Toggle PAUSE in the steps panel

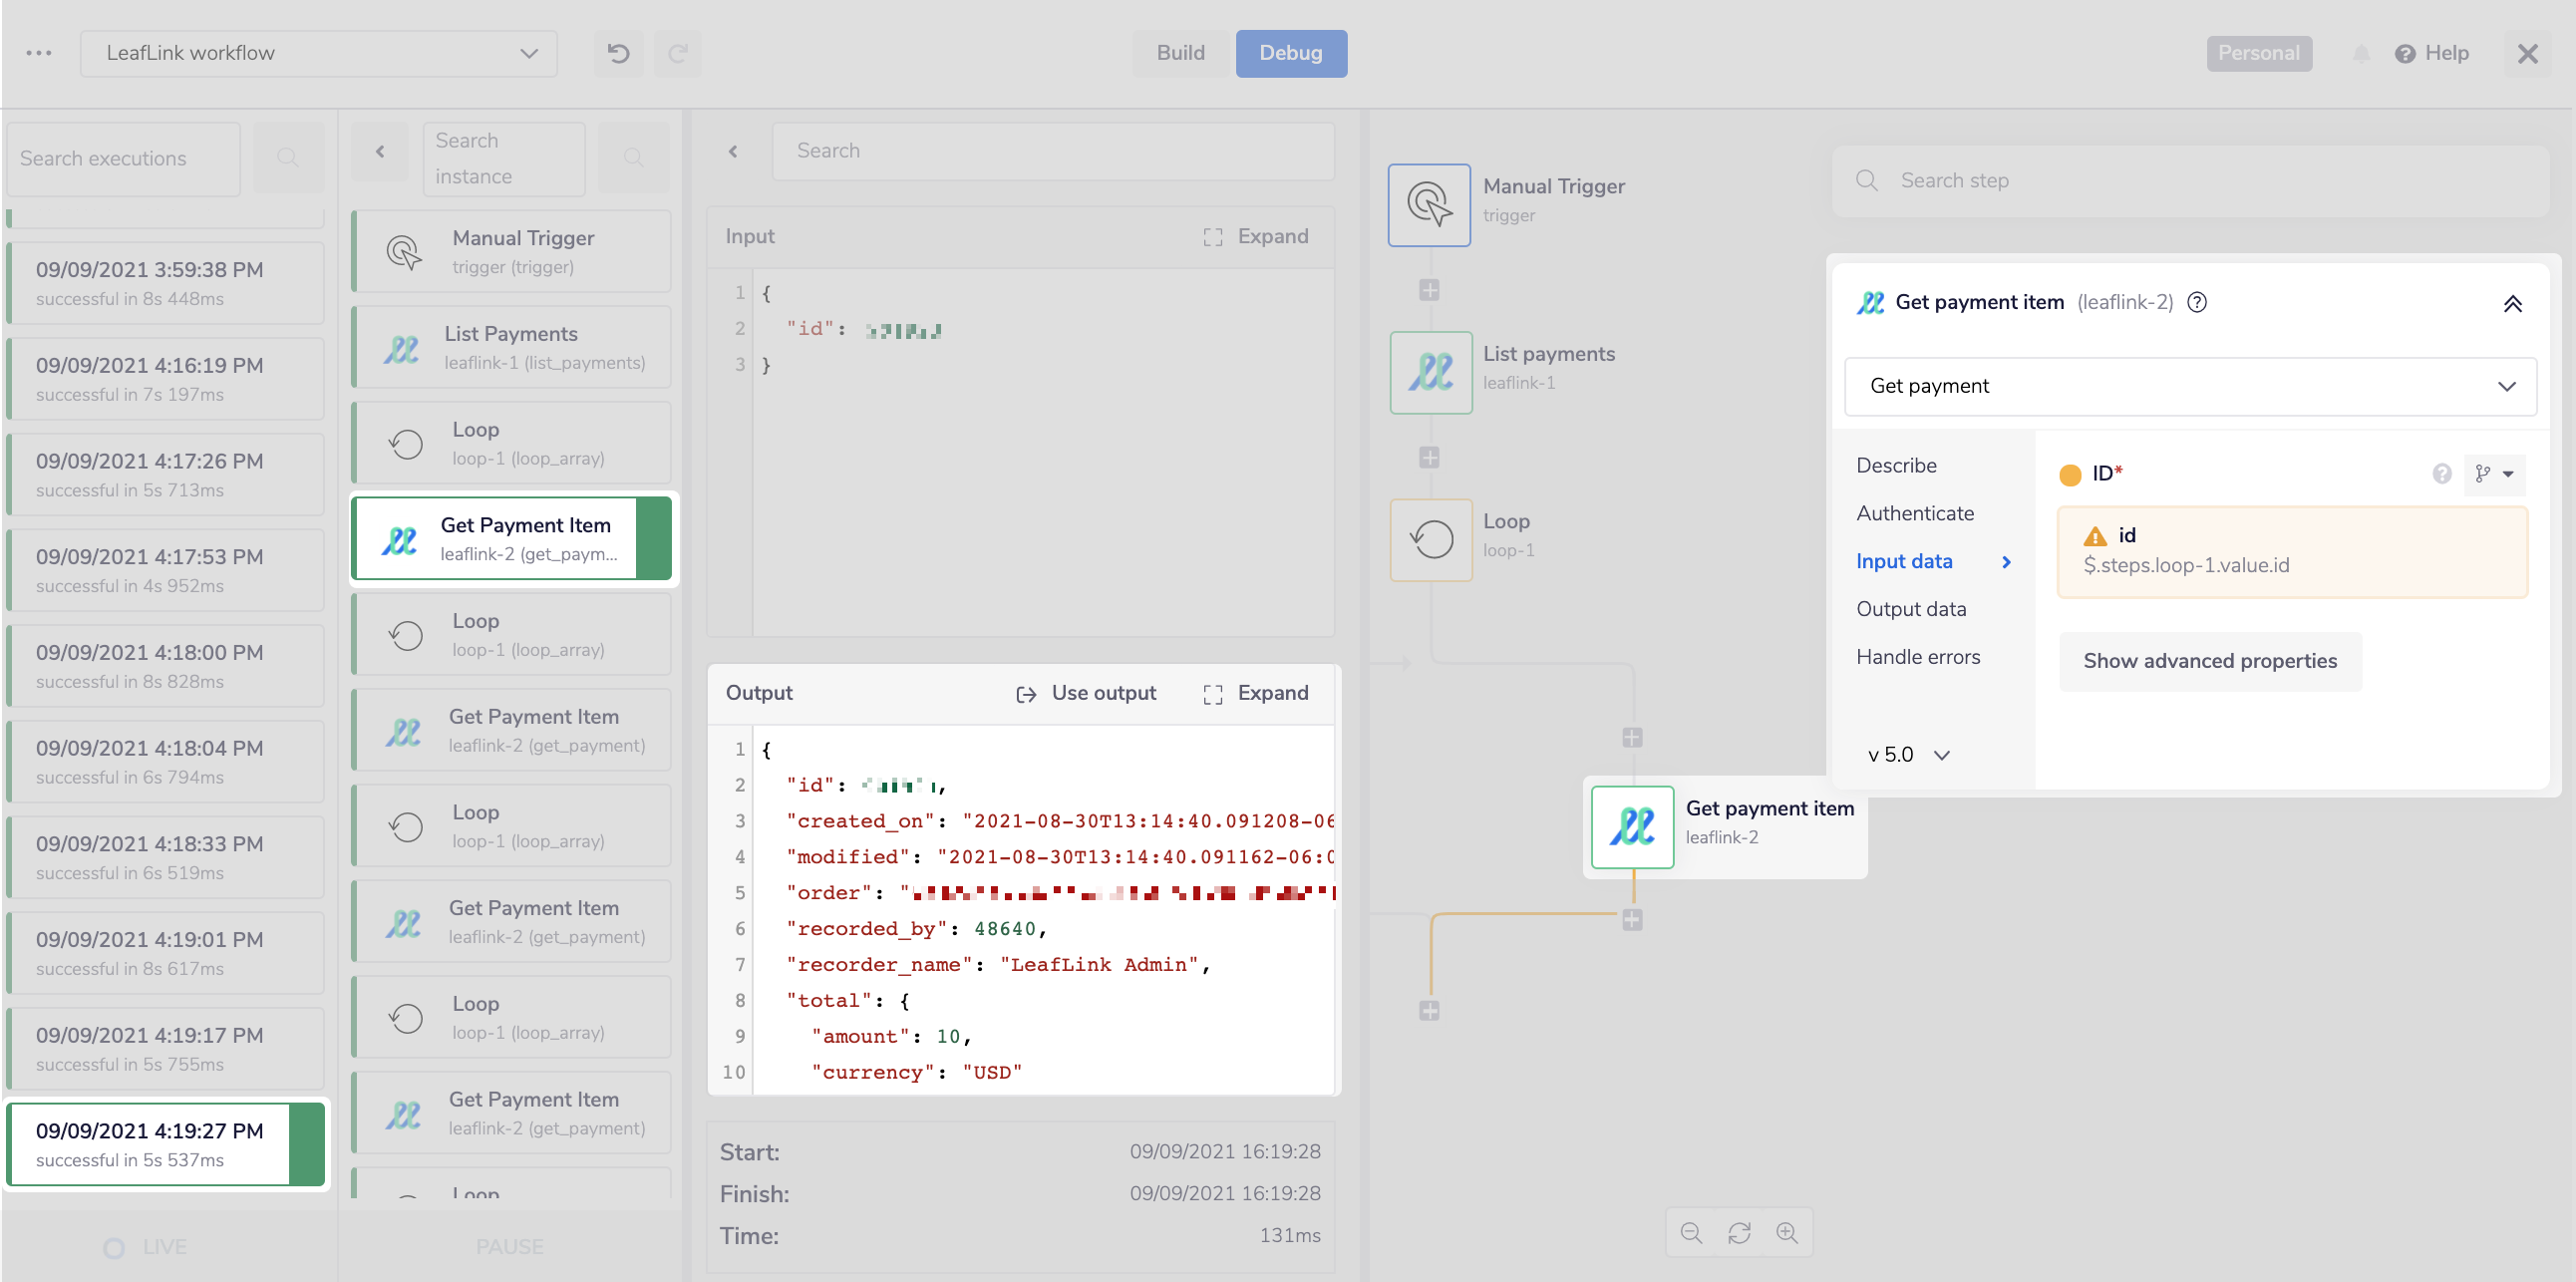tap(510, 1246)
